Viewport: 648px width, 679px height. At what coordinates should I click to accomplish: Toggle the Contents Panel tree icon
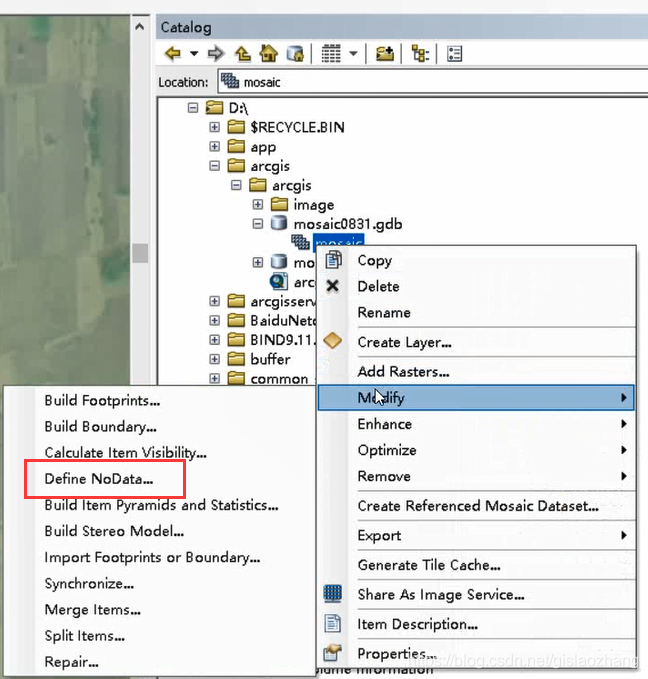[x=420, y=54]
